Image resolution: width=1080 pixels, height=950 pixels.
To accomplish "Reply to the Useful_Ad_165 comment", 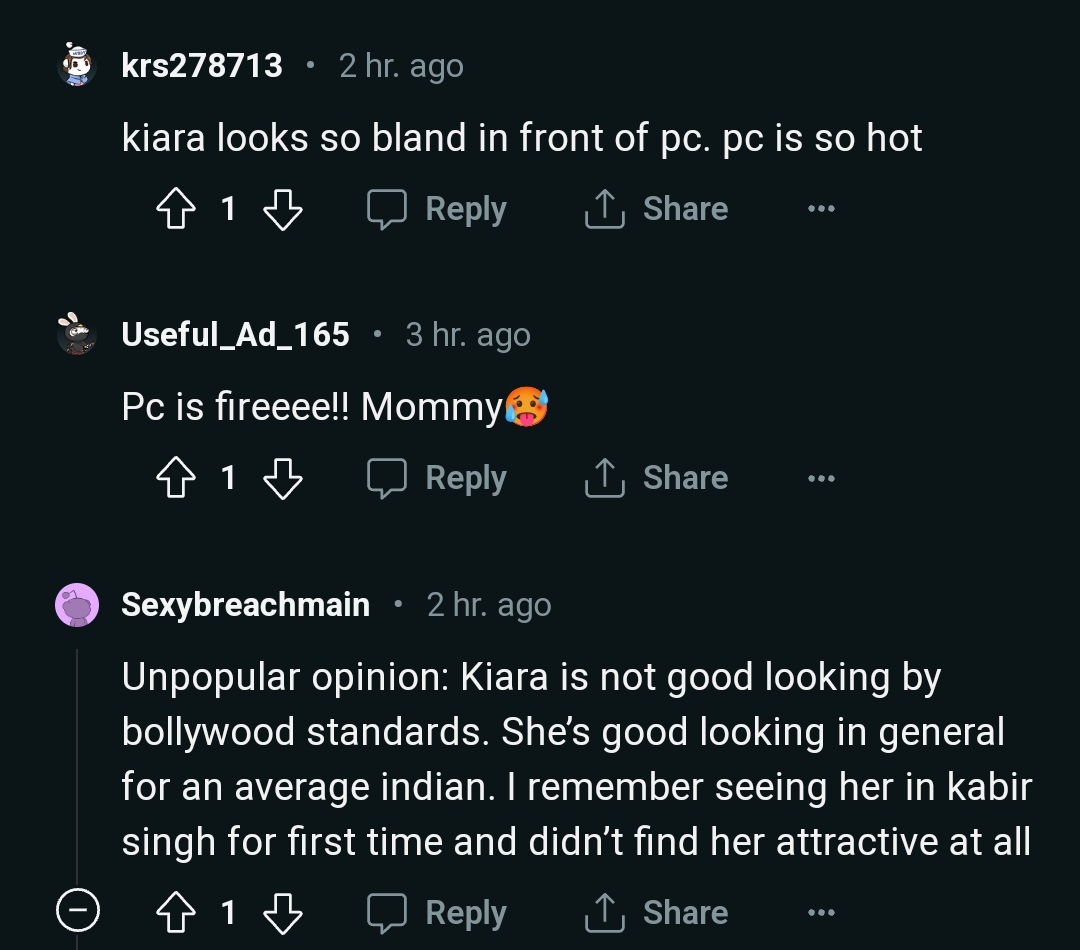I will coord(437,478).
